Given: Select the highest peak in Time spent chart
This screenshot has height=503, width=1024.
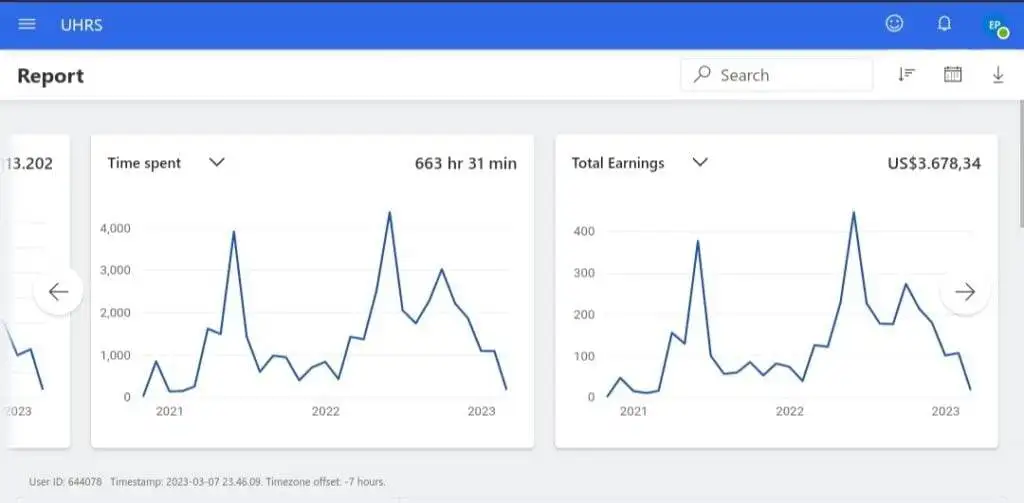Looking at the screenshot, I should tap(389, 212).
